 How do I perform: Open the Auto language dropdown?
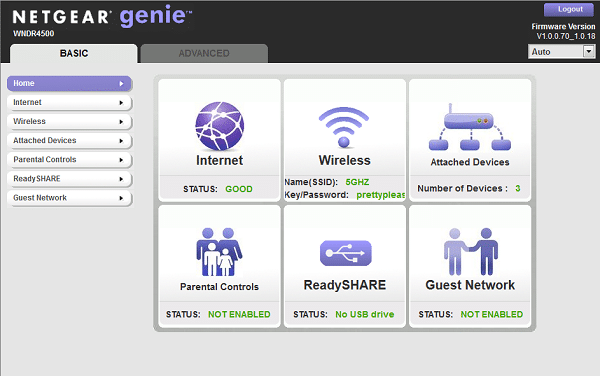click(x=561, y=52)
